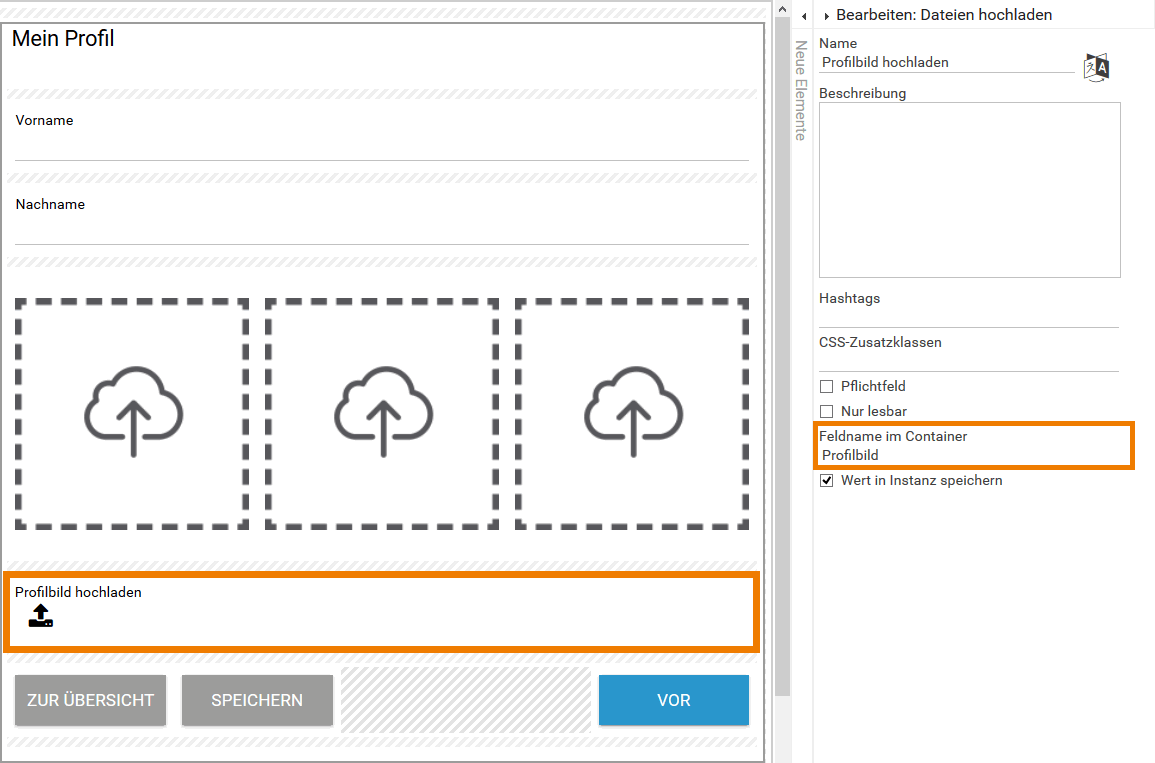Click the translate icon next to Name
Screen dimensions: 1155x763
coord(1097,67)
